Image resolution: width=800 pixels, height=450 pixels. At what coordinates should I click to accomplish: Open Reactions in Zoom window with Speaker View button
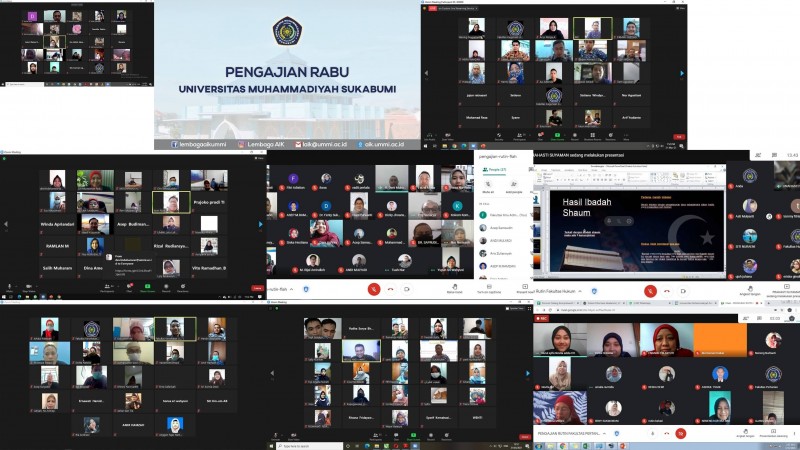[447, 436]
